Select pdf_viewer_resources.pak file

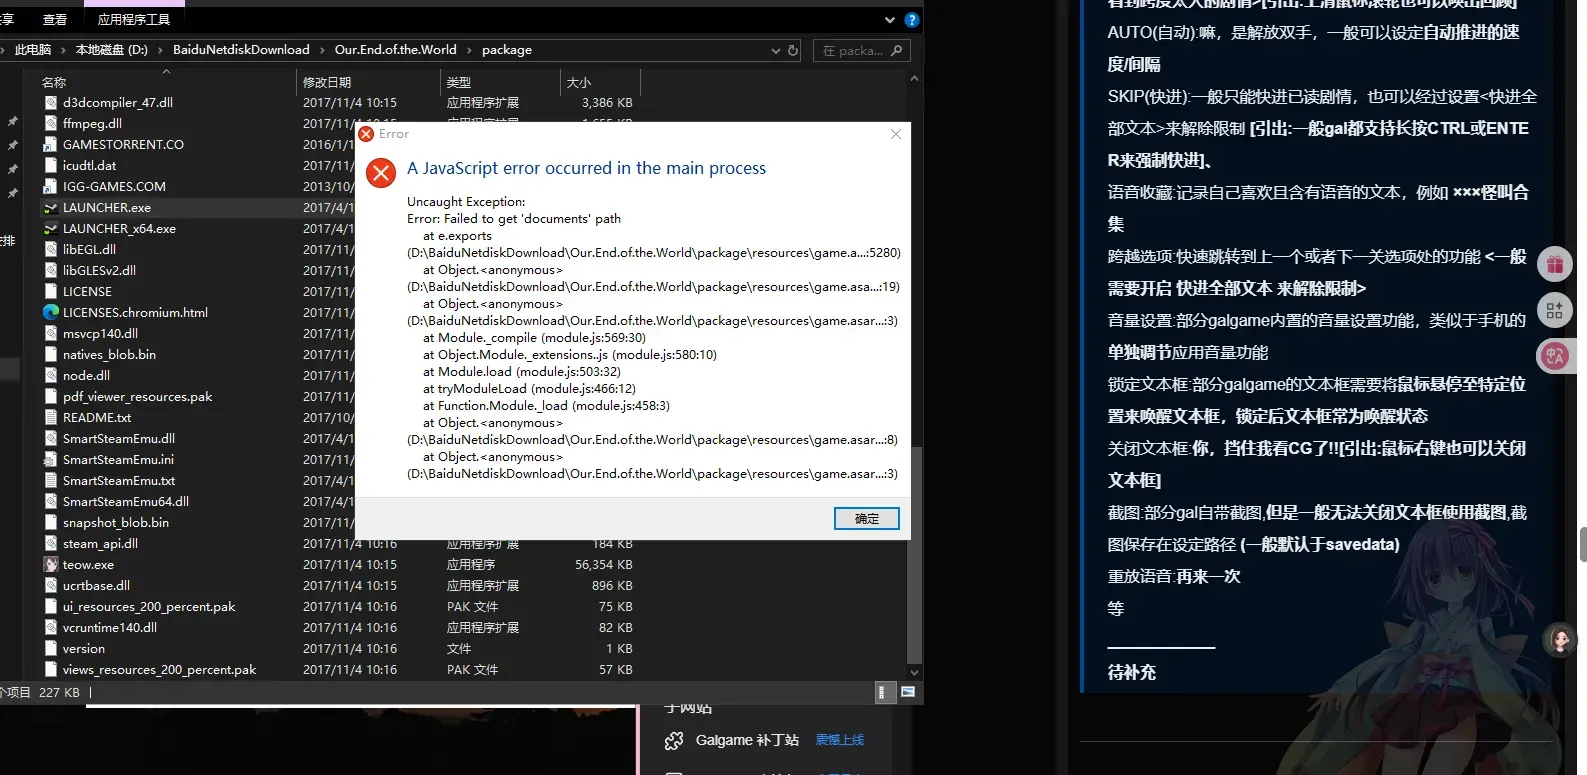pos(137,396)
